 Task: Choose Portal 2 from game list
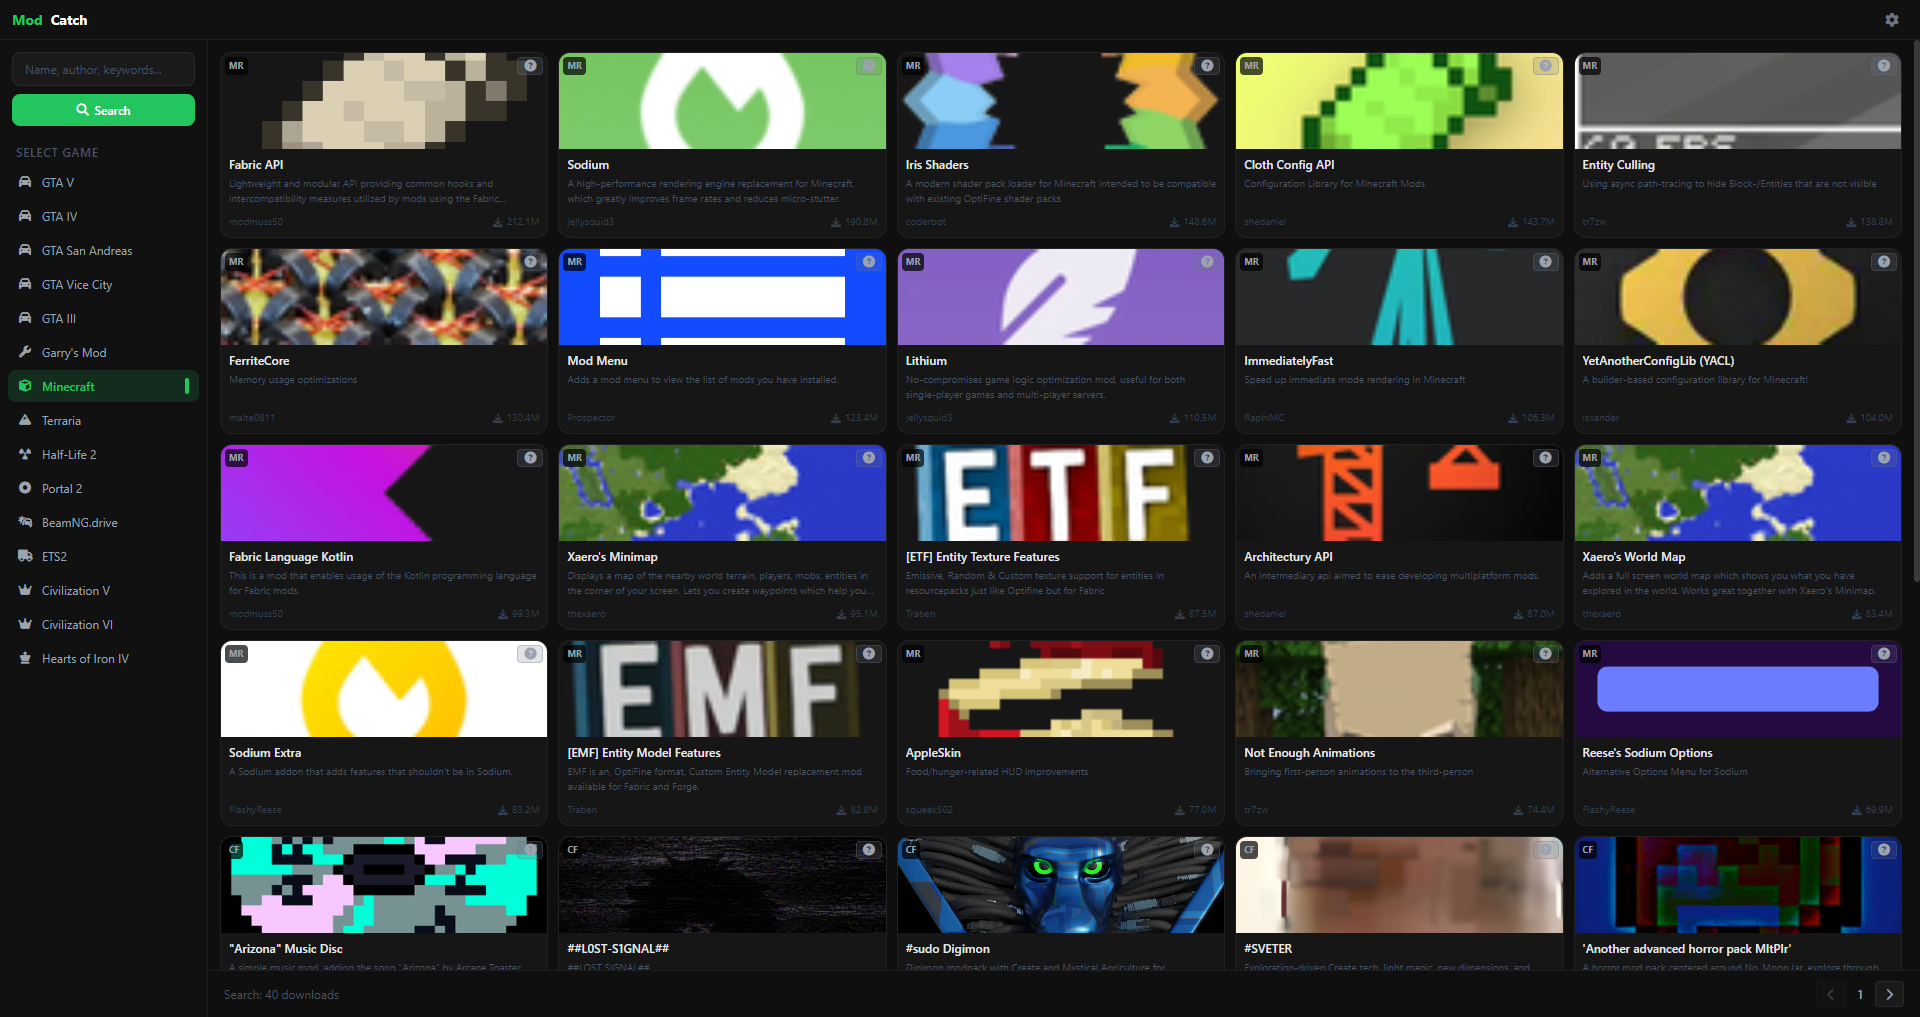pos(103,489)
